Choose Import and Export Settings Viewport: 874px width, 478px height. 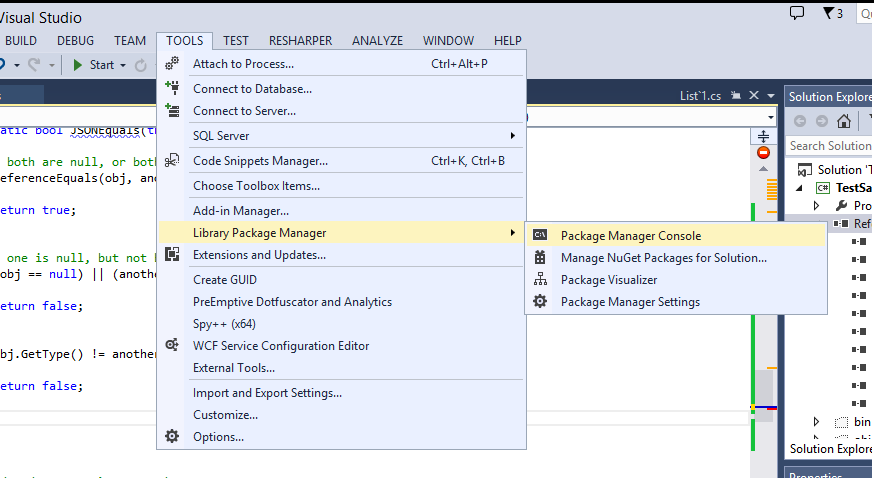point(267,393)
